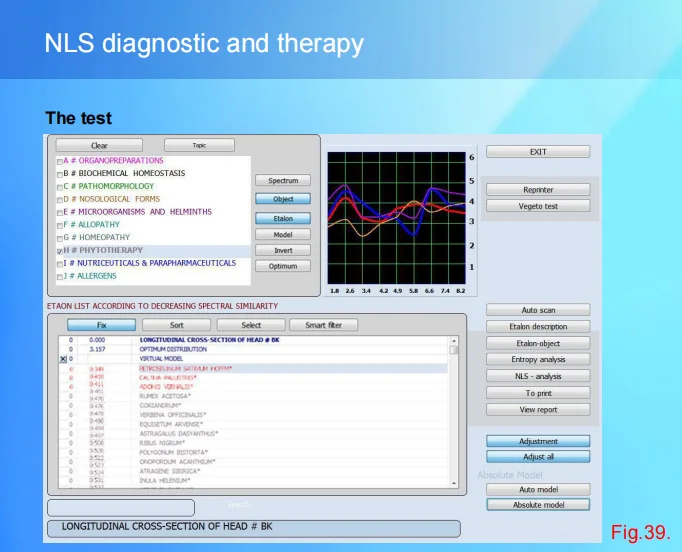Toggle the Fix button
The height and width of the screenshot is (552, 682).
pos(101,325)
